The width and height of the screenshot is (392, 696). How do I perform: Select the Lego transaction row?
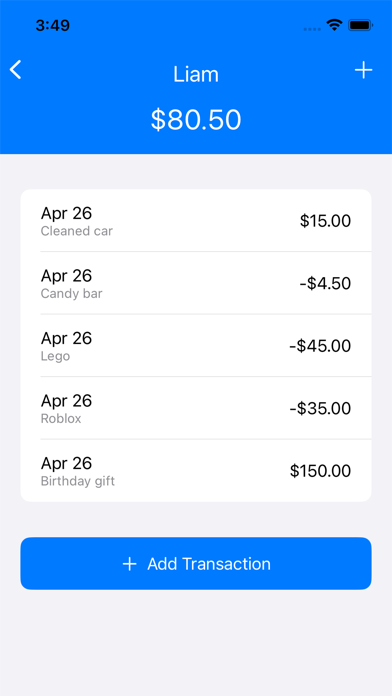[196, 346]
